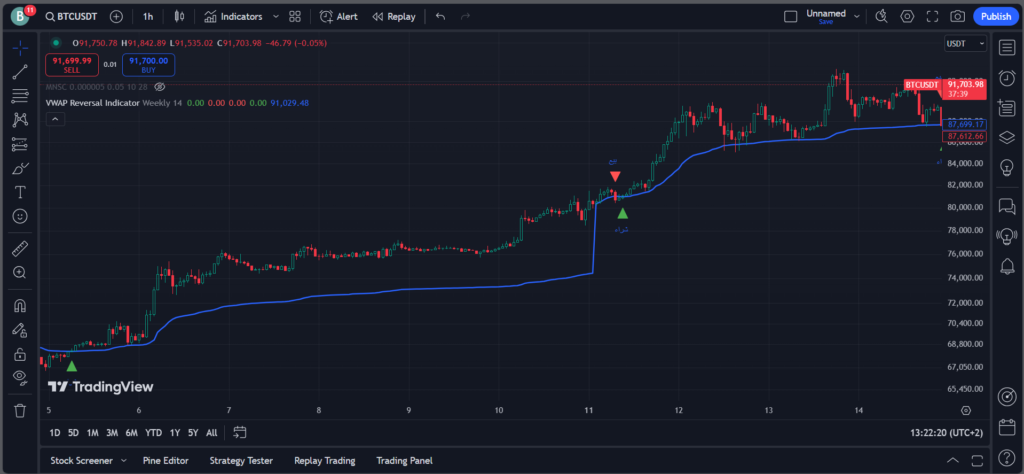
Task: Activate the zoom in magnifier tool
Action: [x=20, y=272]
